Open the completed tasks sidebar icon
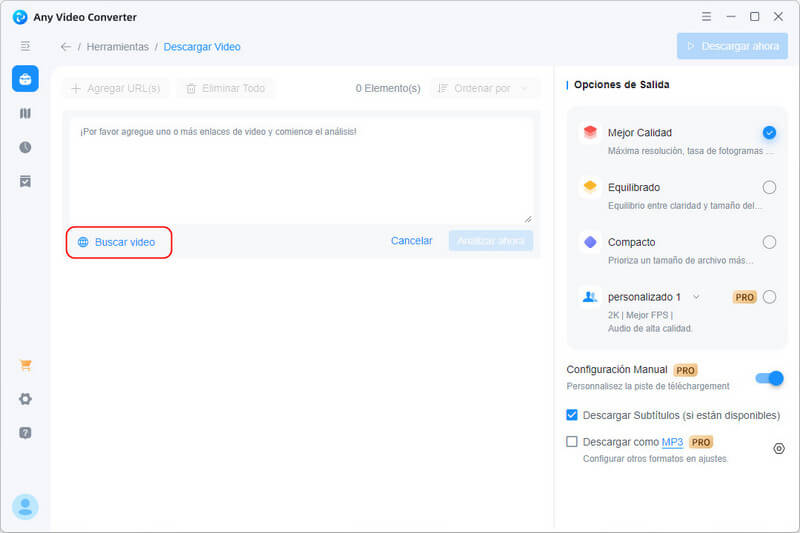The width and height of the screenshot is (800, 533). (x=25, y=181)
